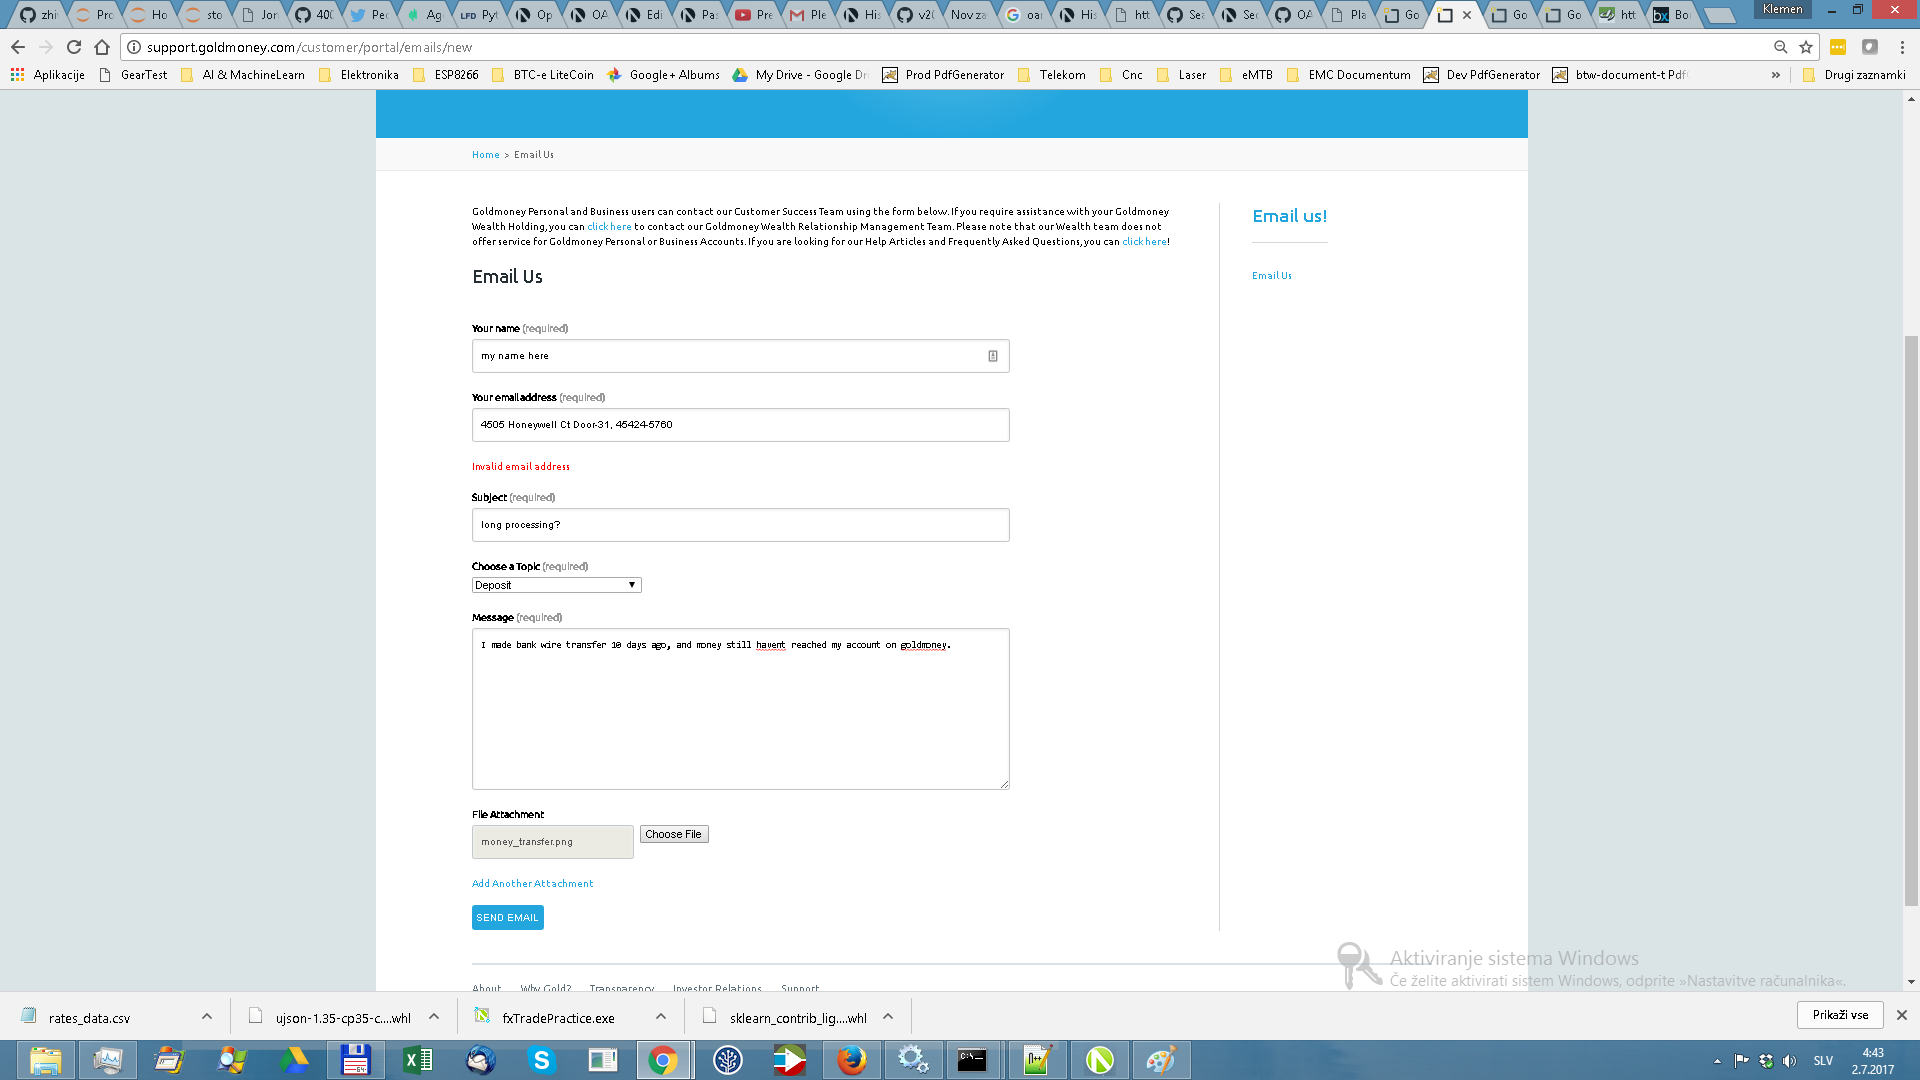Open Notepad++ taskbar icon
The width and height of the screenshot is (1920, 1080).
coord(1037,1060)
